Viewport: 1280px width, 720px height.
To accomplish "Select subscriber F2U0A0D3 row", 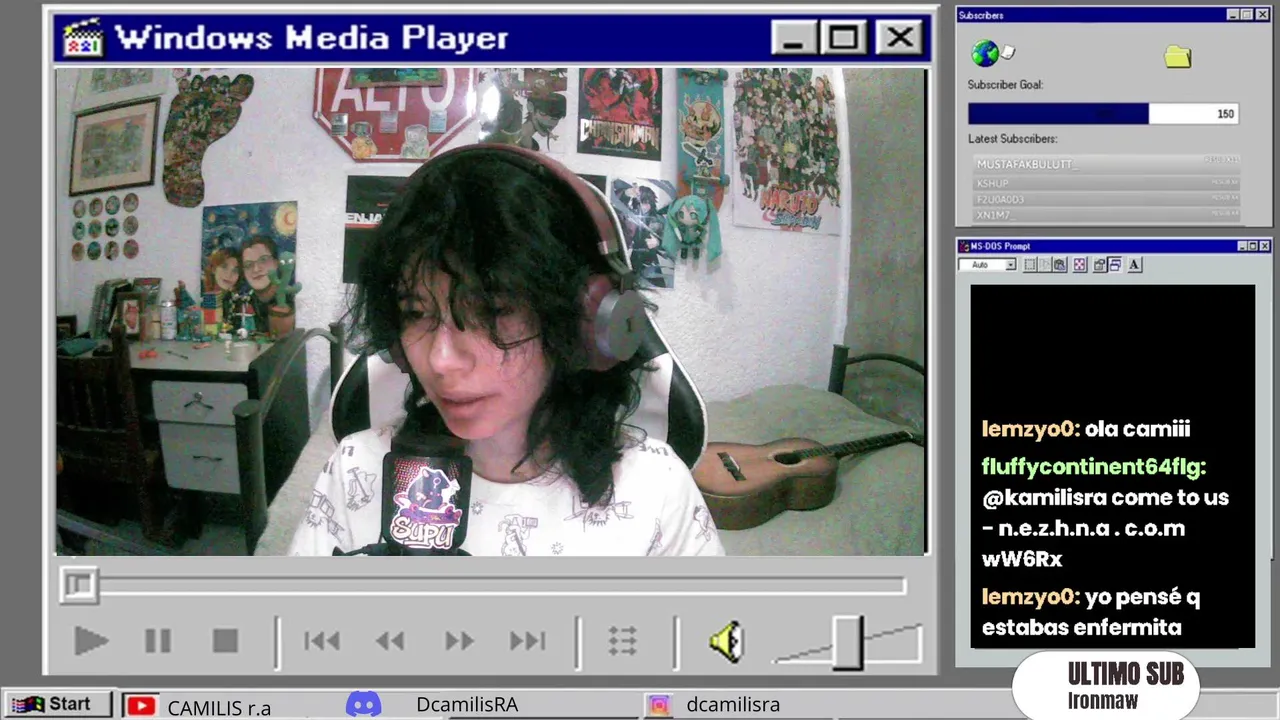I will [1107, 200].
